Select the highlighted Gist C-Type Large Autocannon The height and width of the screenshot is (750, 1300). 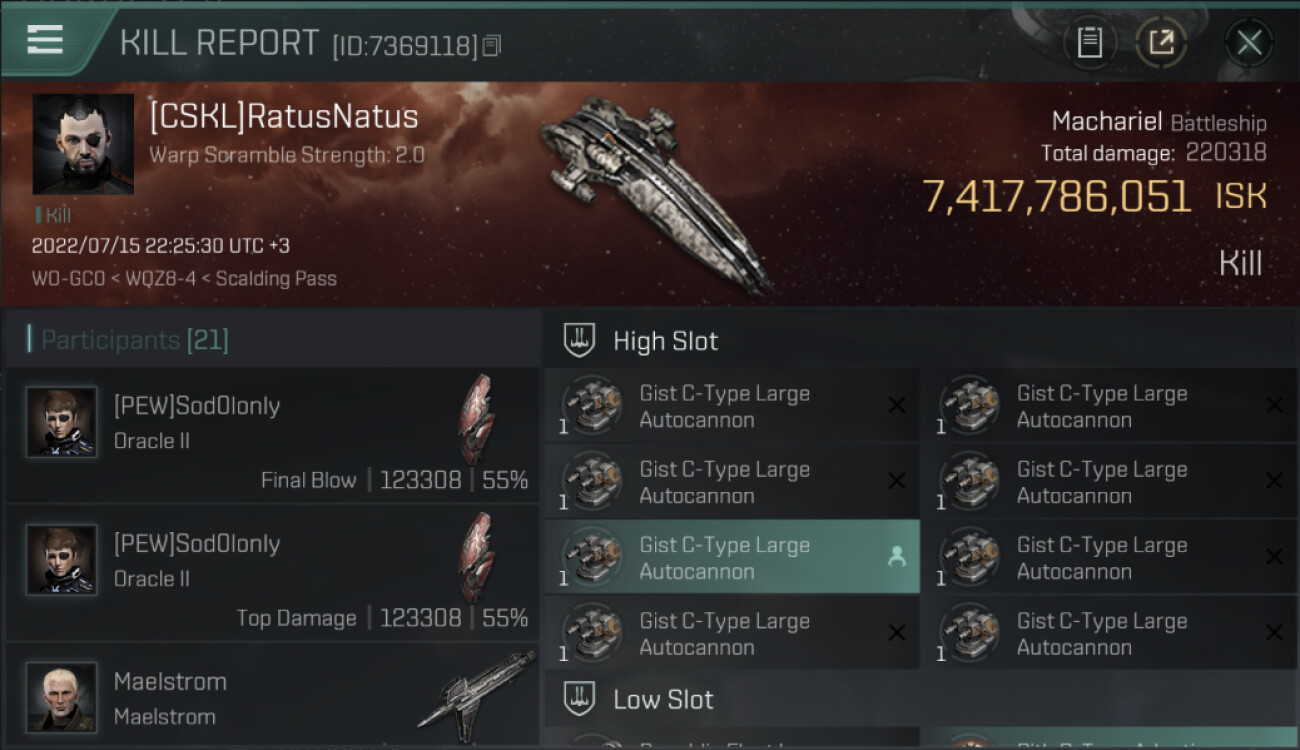click(724, 558)
